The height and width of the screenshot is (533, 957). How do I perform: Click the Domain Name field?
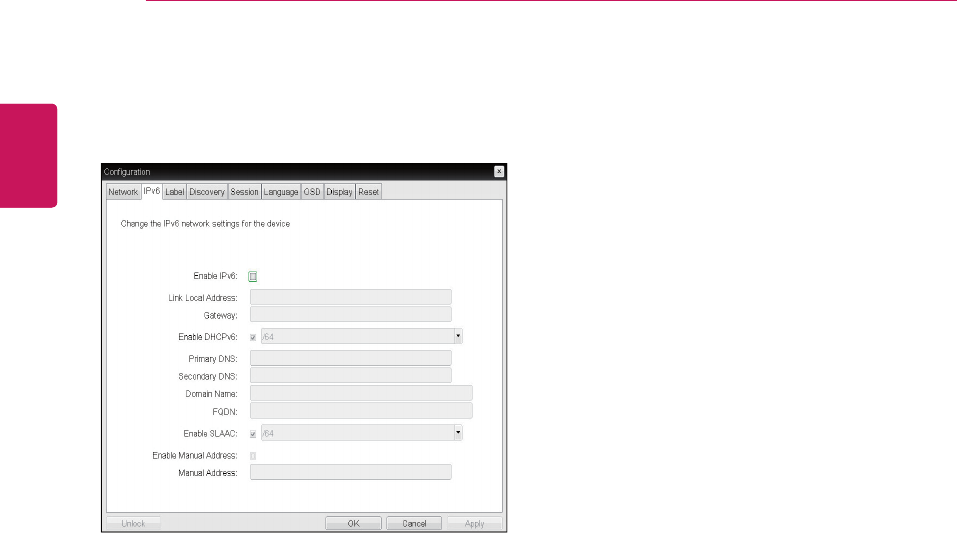[x=361, y=393]
